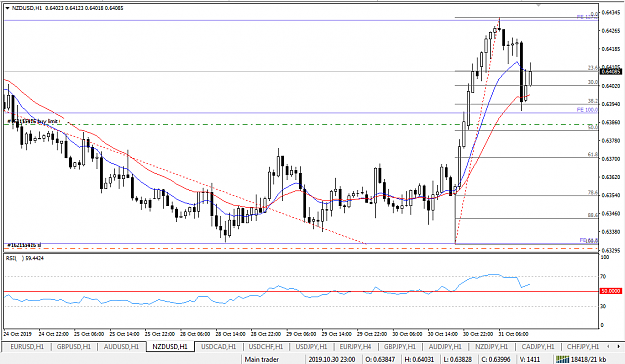The height and width of the screenshot is (364, 625).
Task: Switch to the AUDJPY,H1 chart tab
Action: 445,346
